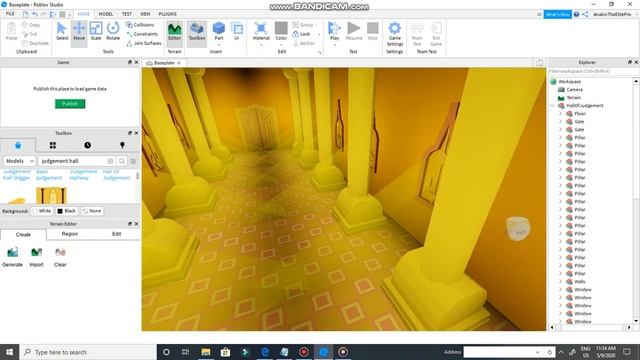
Task: Open Toolbox Creations lightbulb tab
Action: coord(122,145)
